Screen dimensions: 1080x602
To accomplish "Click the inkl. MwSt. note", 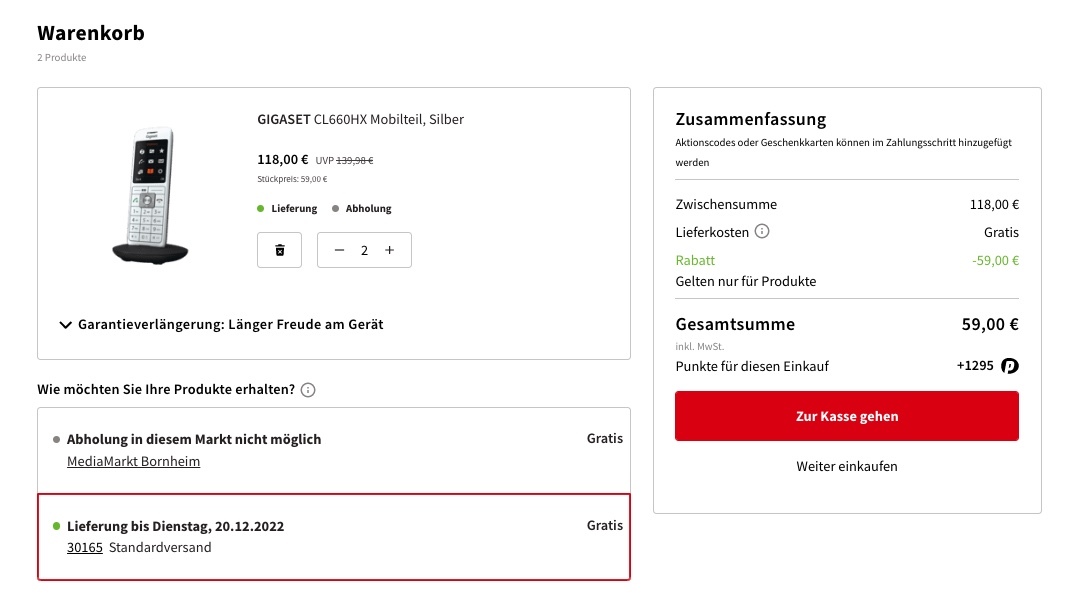I will (x=700, y=346).
